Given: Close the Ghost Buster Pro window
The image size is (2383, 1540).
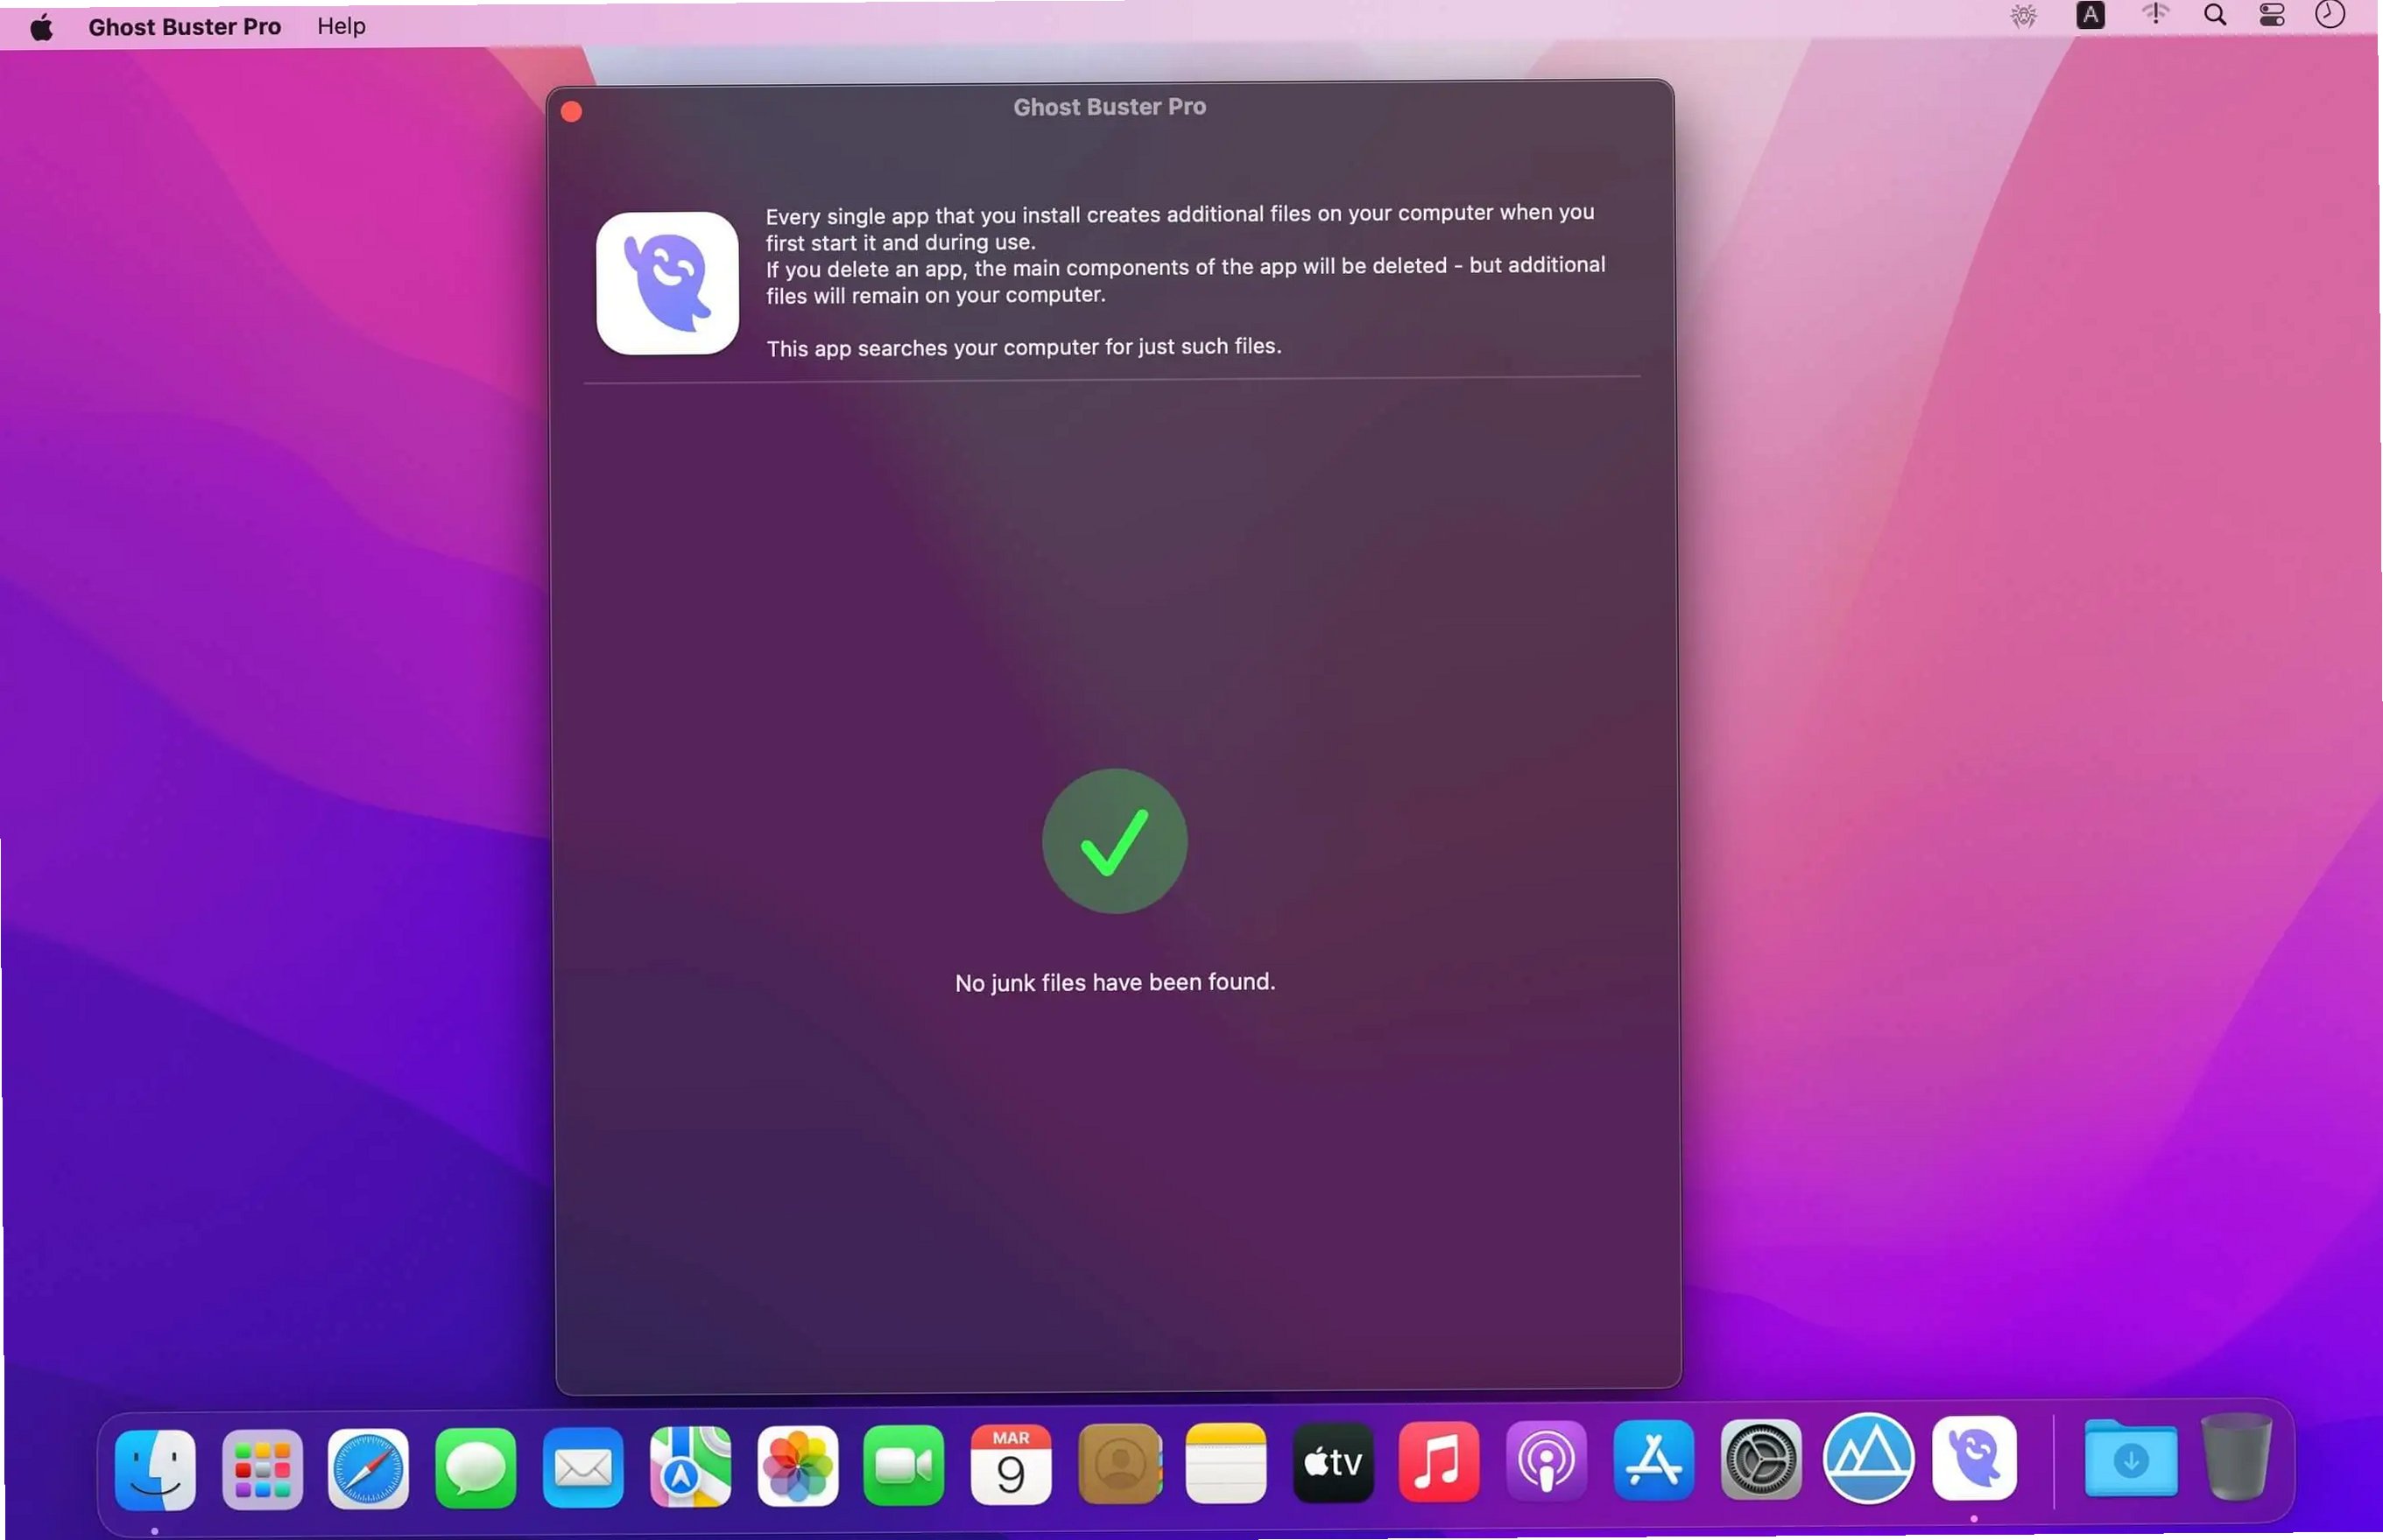Looking at the screenshot, I should [x=571, y=112].
